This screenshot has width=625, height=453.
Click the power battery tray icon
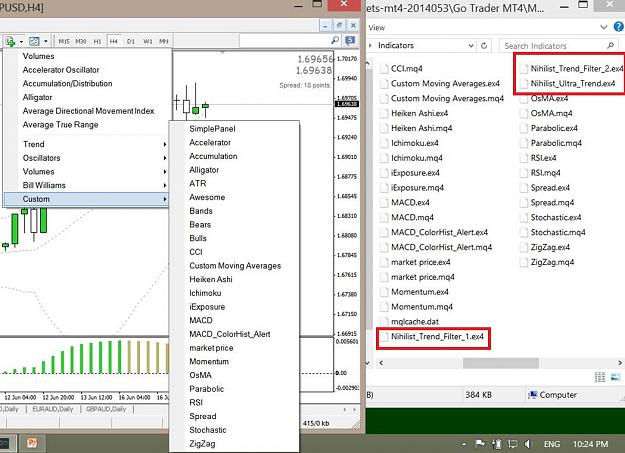497,444
